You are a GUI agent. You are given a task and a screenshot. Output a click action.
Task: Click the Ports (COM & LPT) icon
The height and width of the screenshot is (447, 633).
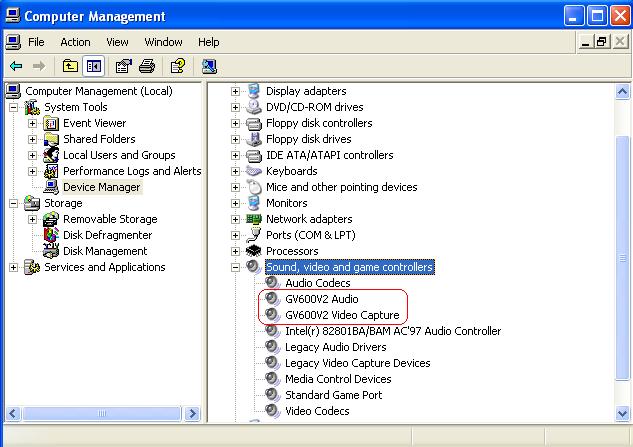point(254,235)
